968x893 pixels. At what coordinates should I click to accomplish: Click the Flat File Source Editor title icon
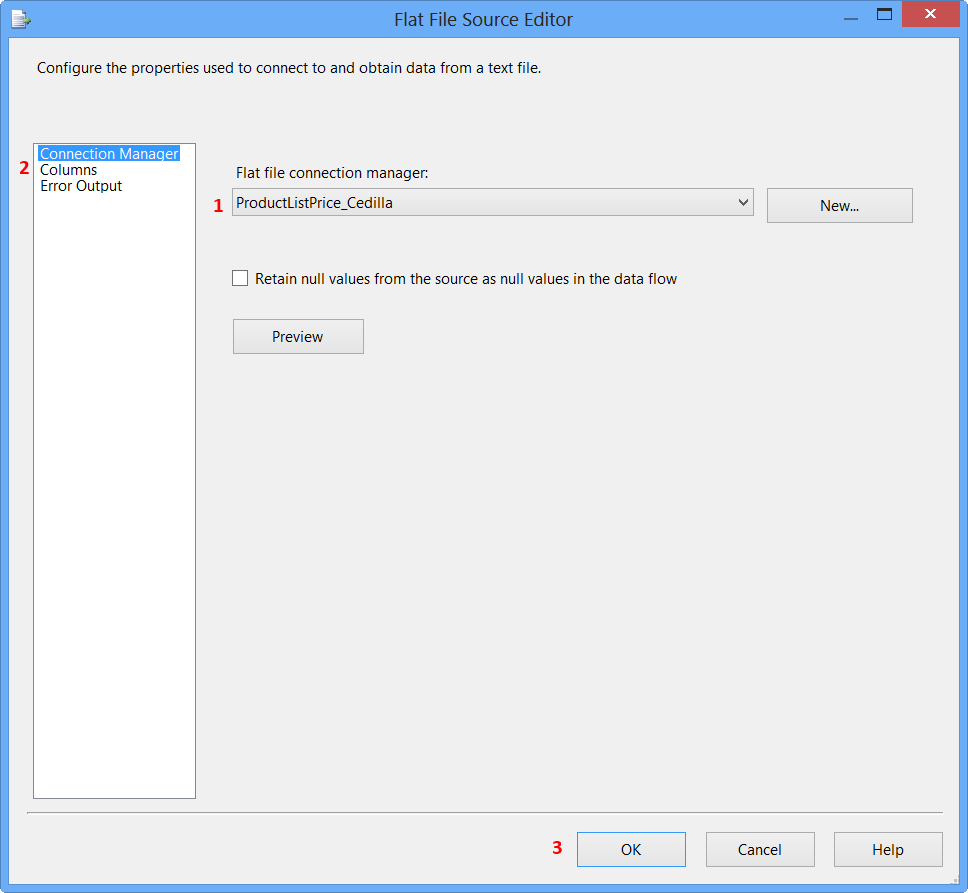(20, 19)
